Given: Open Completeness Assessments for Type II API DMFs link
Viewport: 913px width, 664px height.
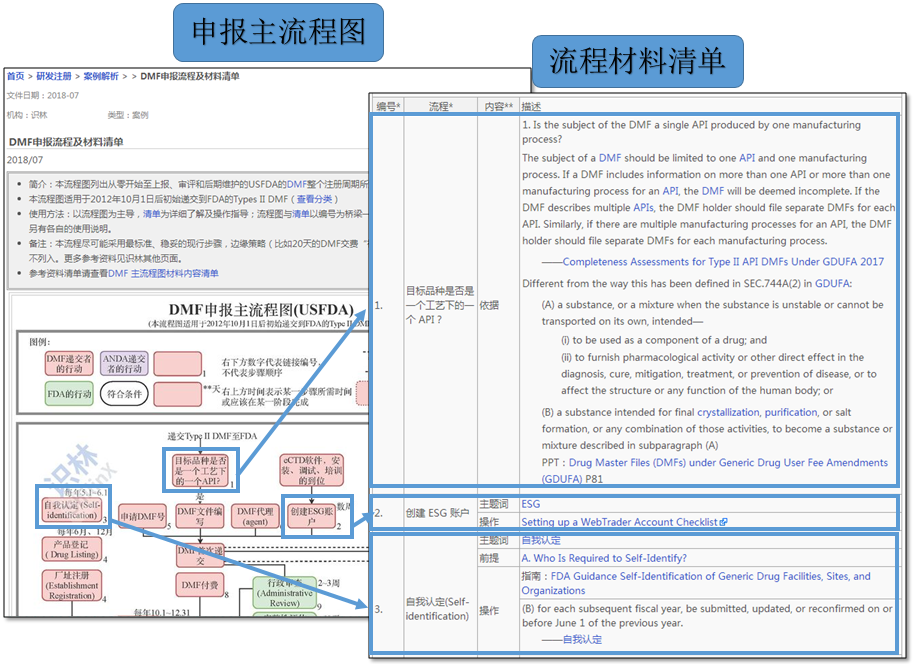Looking at the screenshot, I should tap(722, 262).
